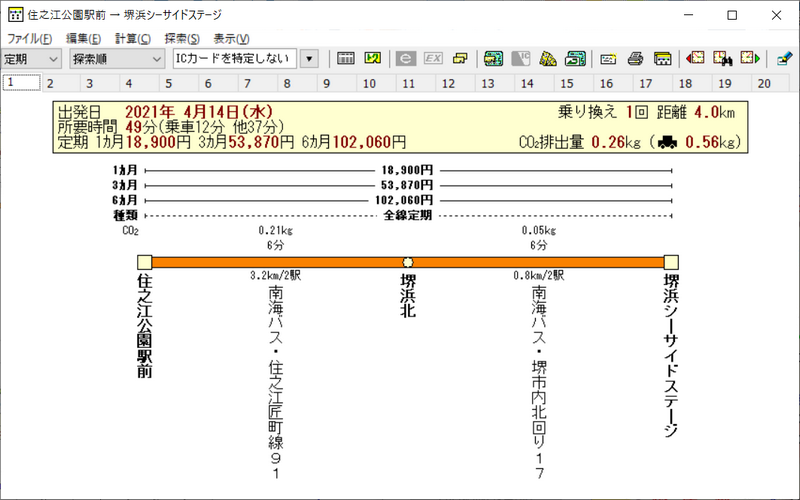Select route tab 17

click(x=654, y=83)
